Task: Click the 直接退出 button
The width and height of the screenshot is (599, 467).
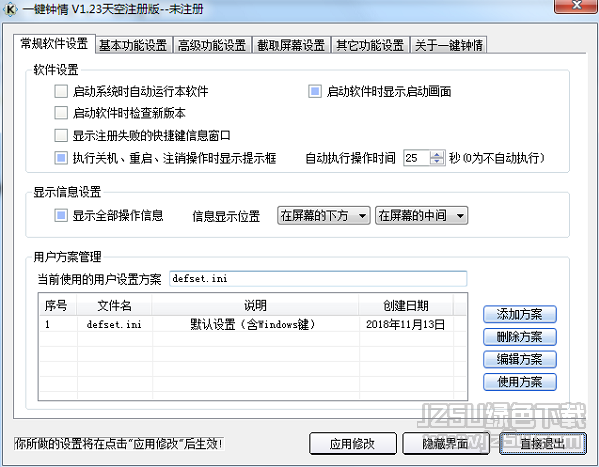Action: [x=542, y=444]
